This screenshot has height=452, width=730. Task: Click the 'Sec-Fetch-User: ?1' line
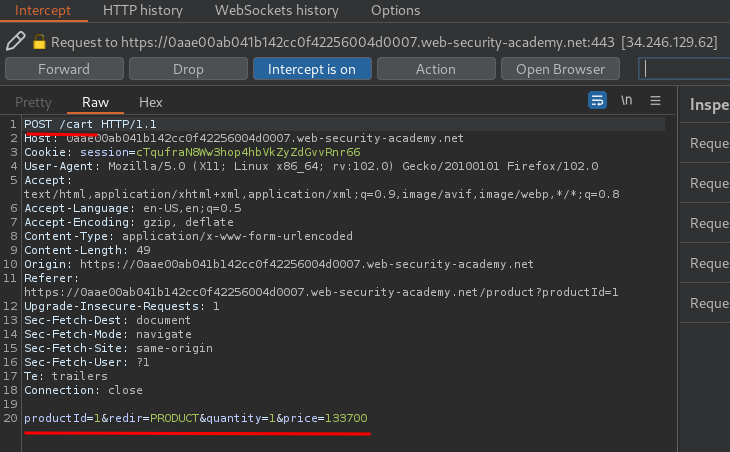[x=87, y=362]
